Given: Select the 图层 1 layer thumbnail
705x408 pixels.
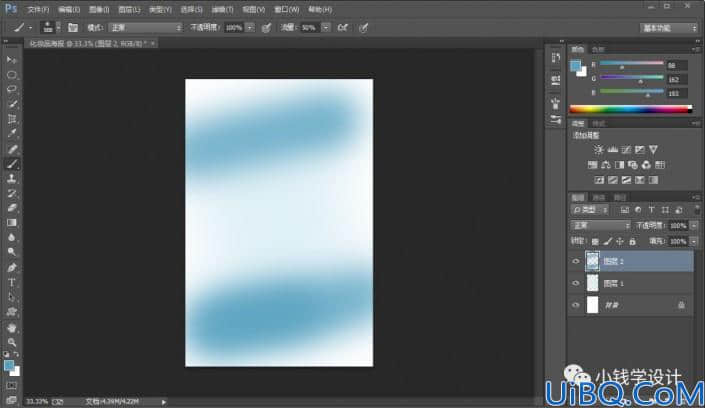Looking at the screenshot, I should point(593,283).
